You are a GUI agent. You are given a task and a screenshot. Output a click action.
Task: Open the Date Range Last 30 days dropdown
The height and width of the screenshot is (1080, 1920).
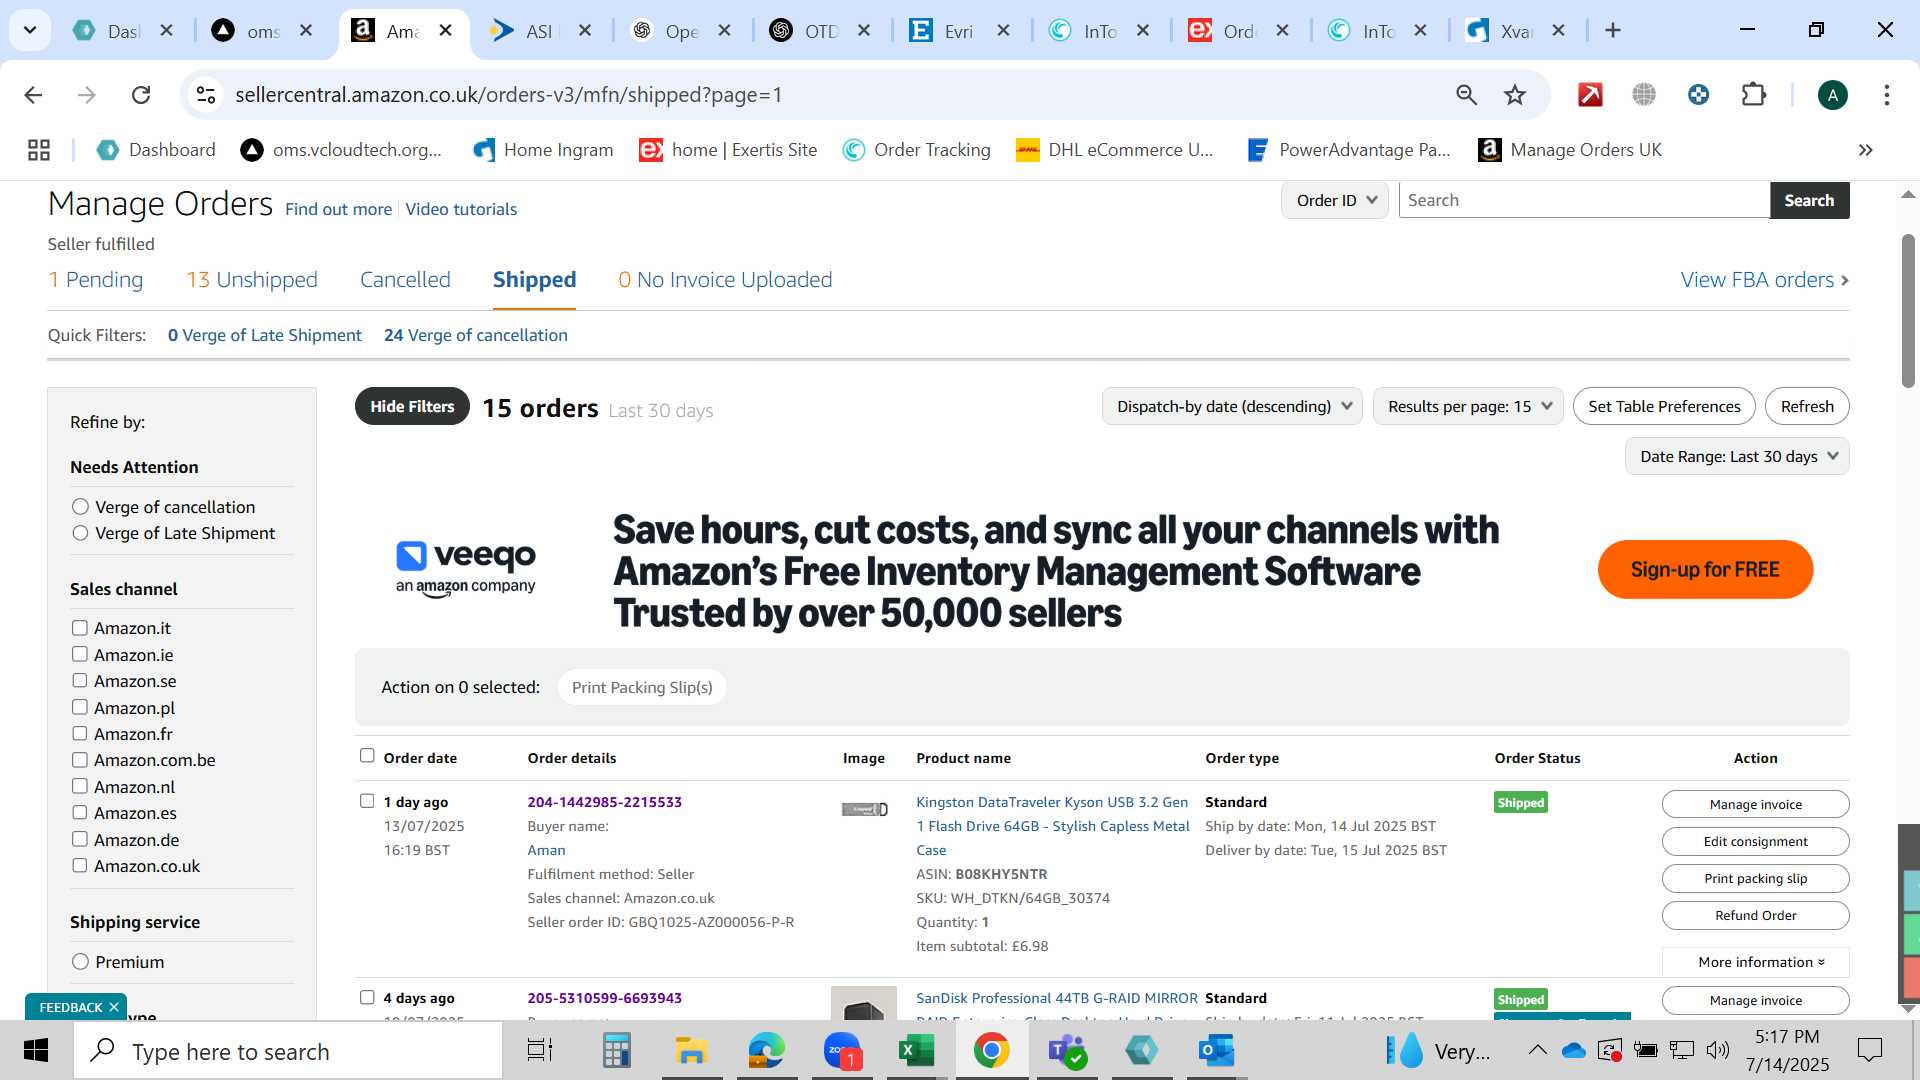1737,456
